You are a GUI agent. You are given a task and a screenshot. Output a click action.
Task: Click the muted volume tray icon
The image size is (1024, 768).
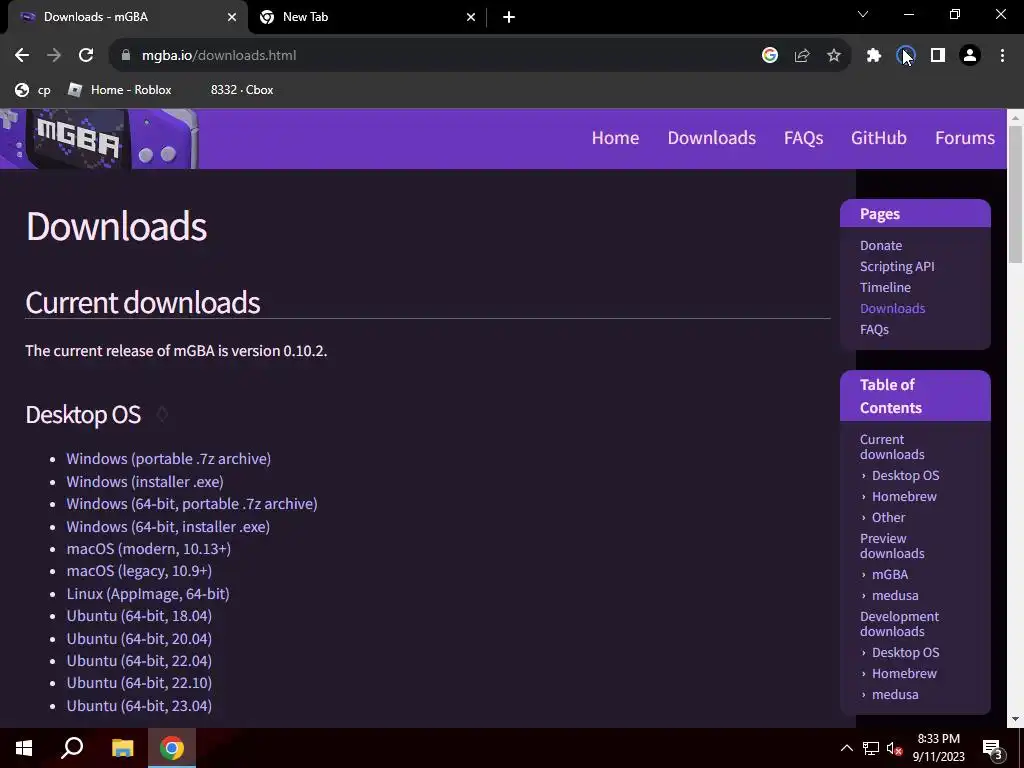tap(895, 748)
